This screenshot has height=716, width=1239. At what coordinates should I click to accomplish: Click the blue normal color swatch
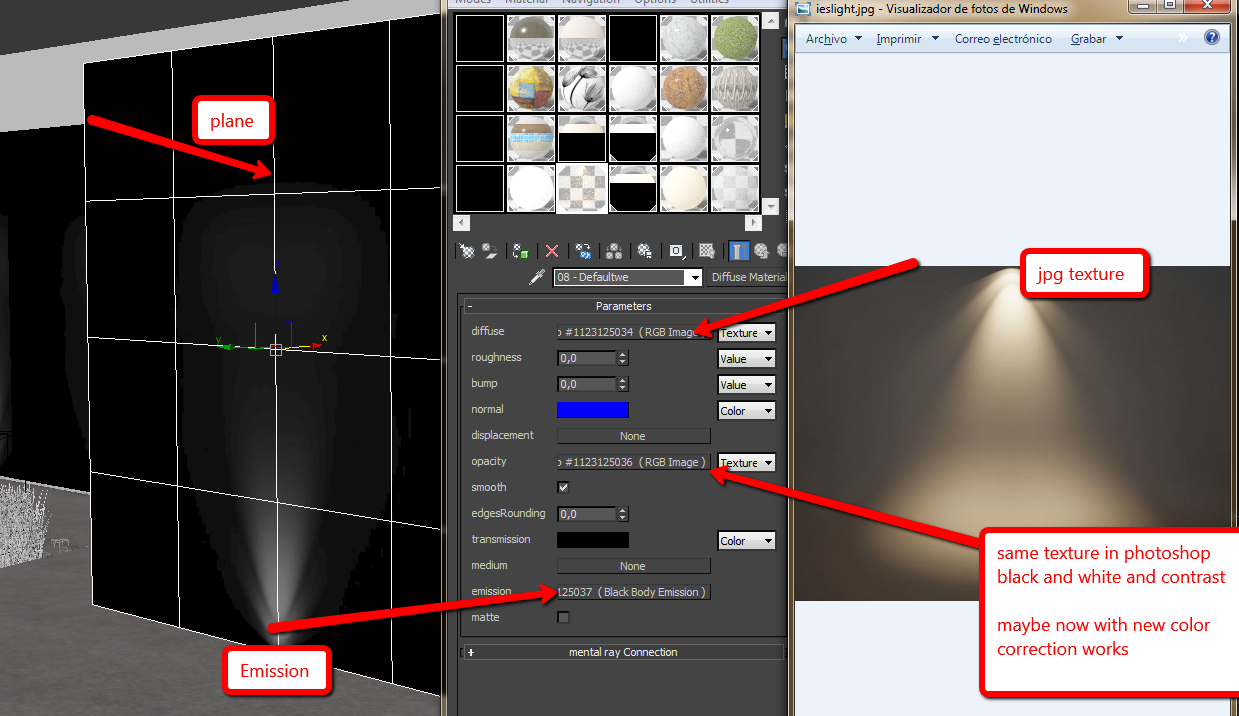point(593,409)
